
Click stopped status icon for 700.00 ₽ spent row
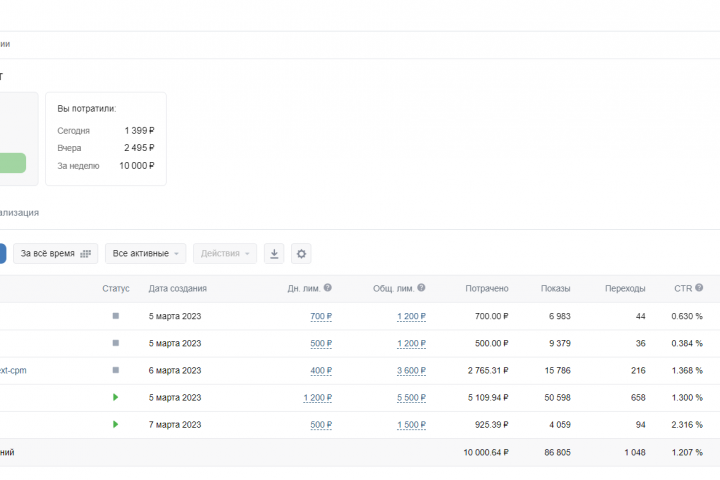116,316
